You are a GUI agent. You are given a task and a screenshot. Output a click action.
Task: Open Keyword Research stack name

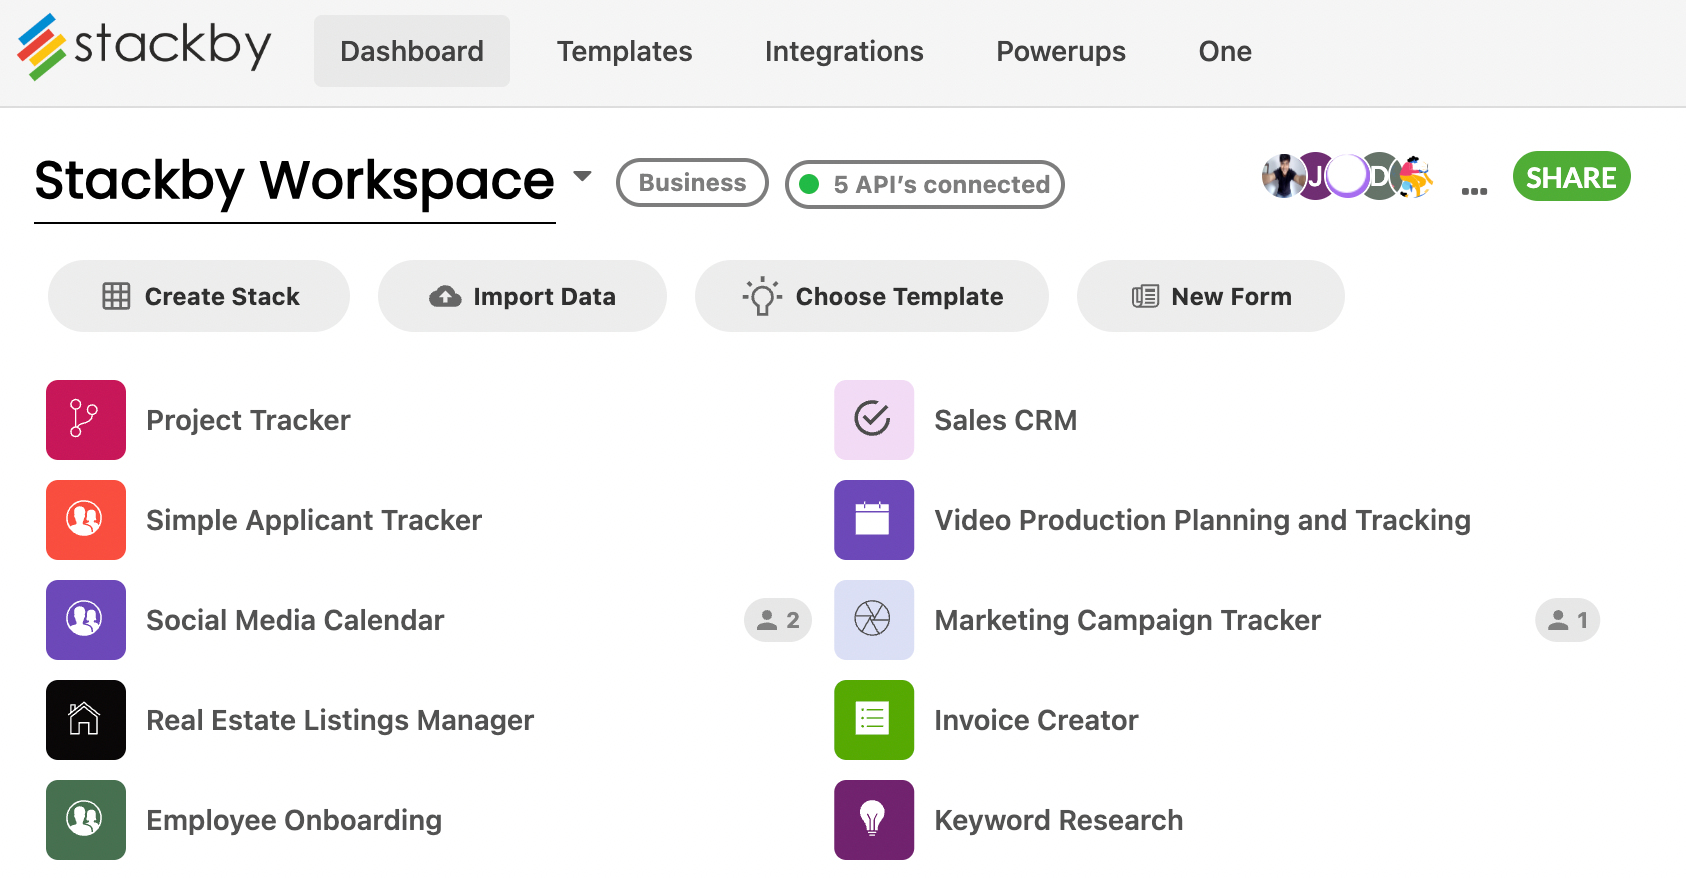click(1059, 820)
